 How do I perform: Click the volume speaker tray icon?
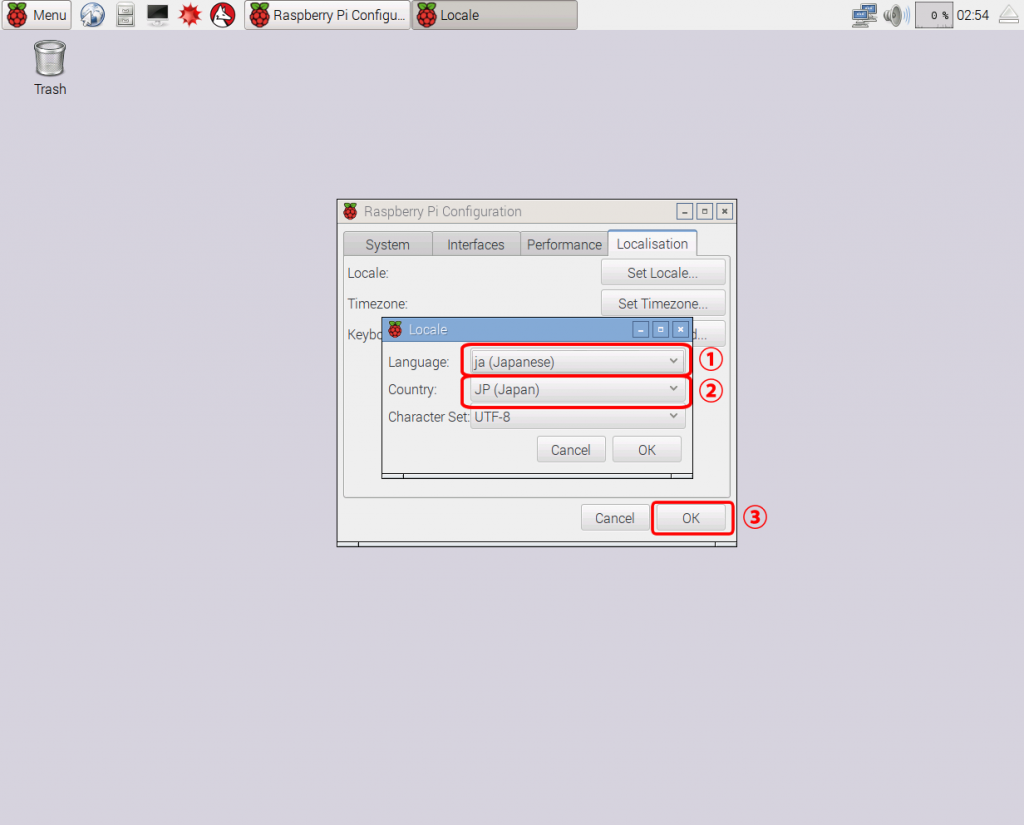(x=895, y=15)
